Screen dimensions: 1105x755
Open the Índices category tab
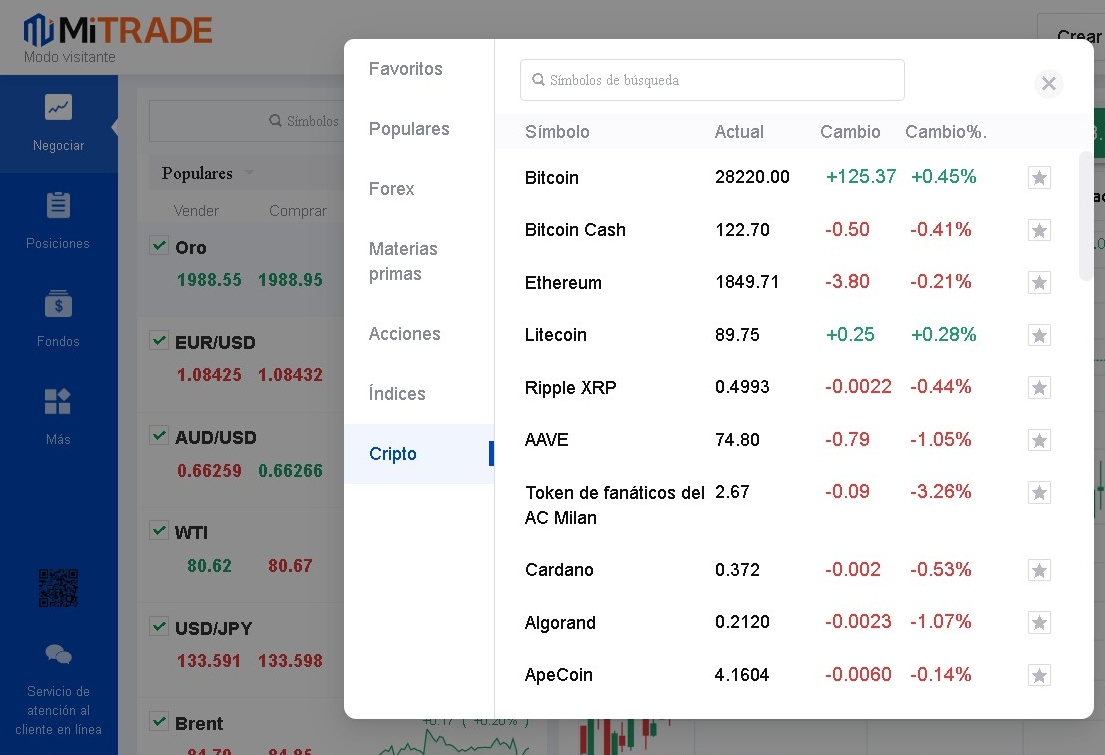point(397,394)
